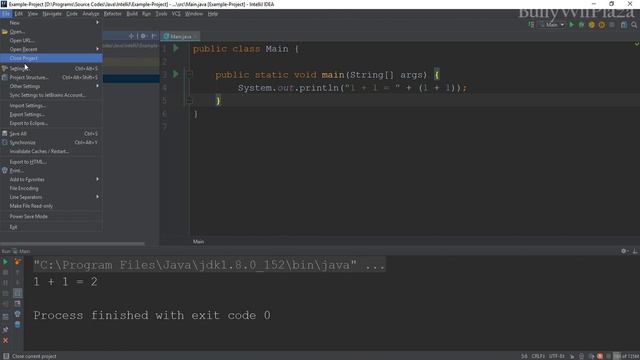Image resolution: width=640 pixels, height=360 pixels.
Task: Select Close Project menu entry
Action: [51, 58]
